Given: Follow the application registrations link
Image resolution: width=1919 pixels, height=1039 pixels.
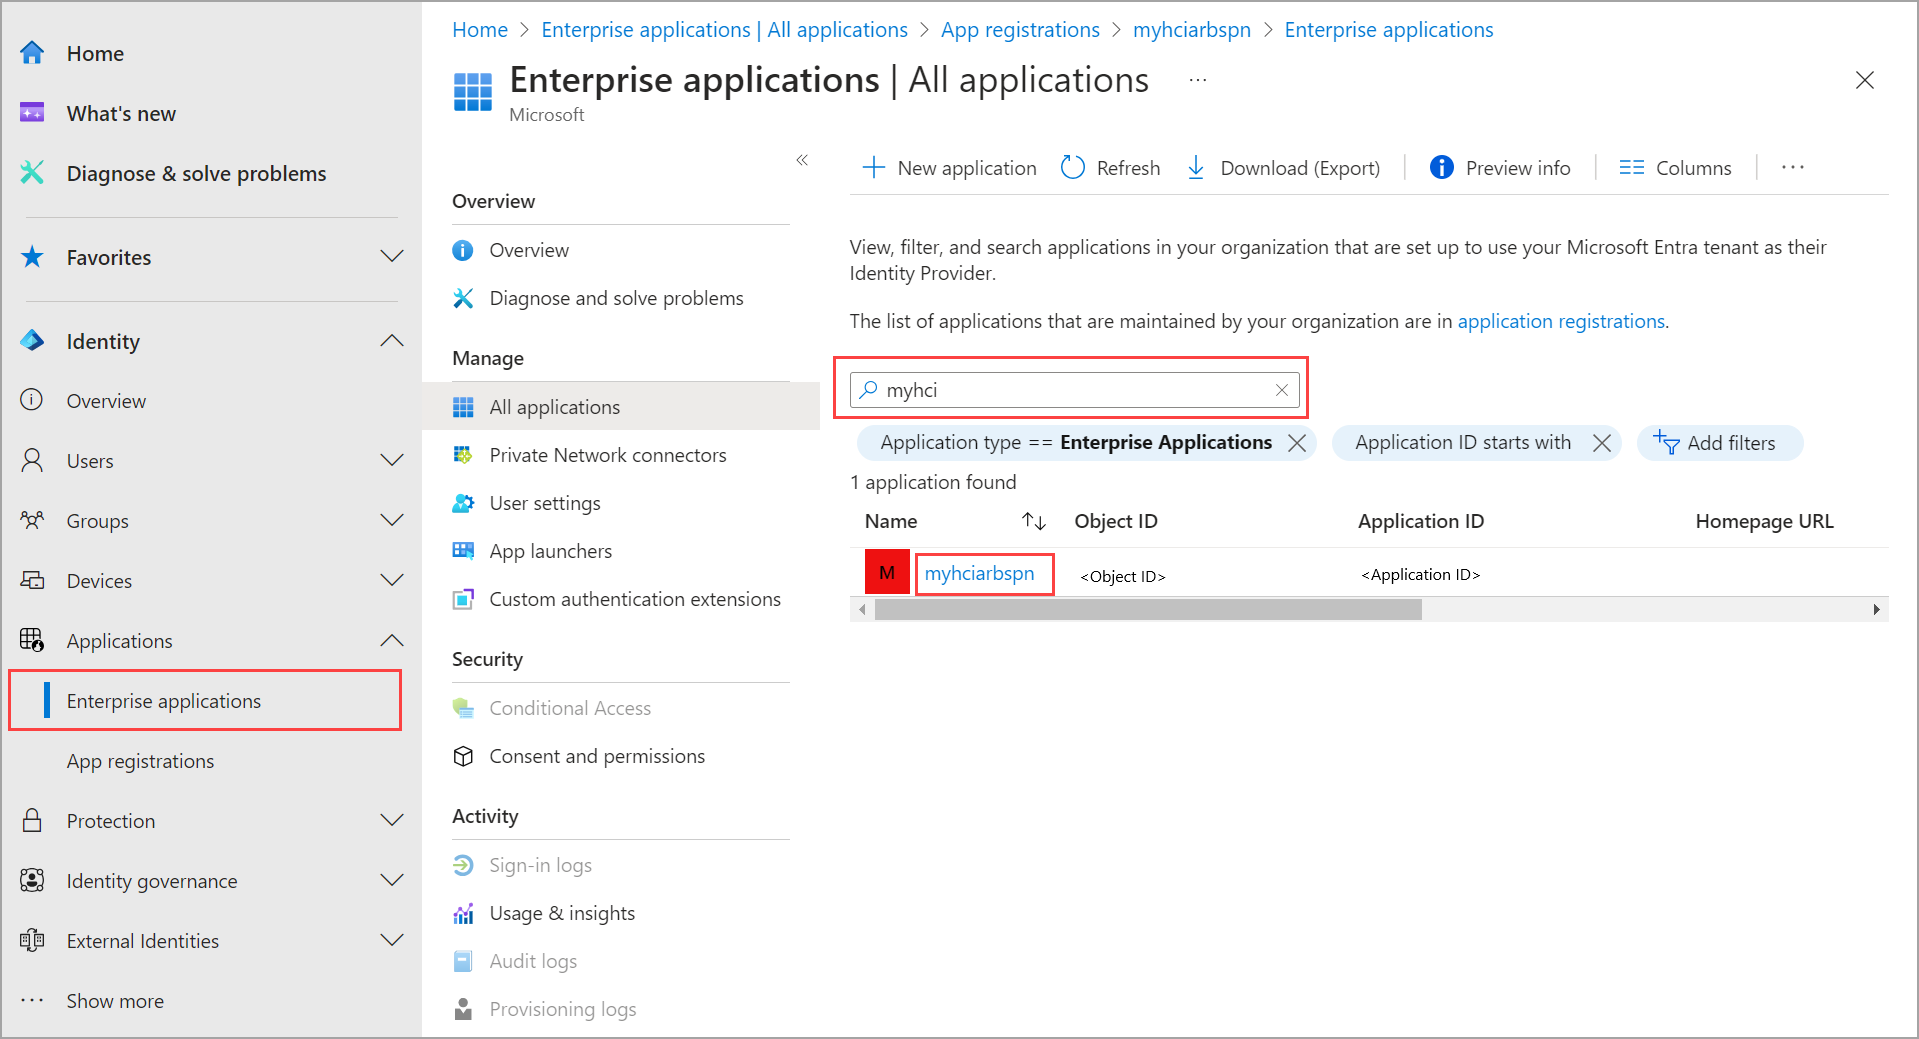Looking at the screenshot, I should click(x=1560, y=321).
